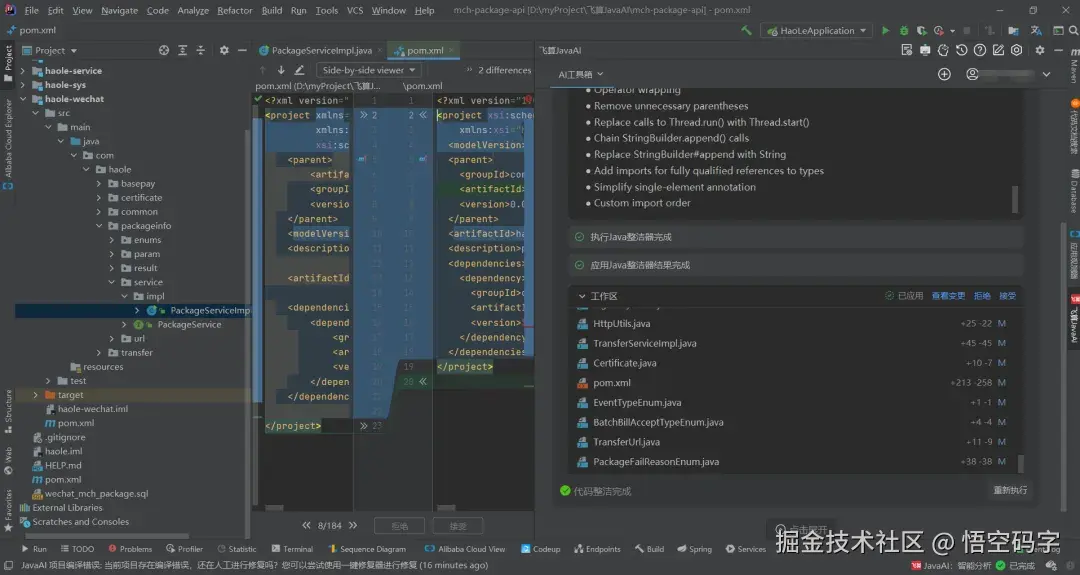The width and height of the screenshot is (1080, 575).
Task: Click the 查看变更 link
Action: 948,296
